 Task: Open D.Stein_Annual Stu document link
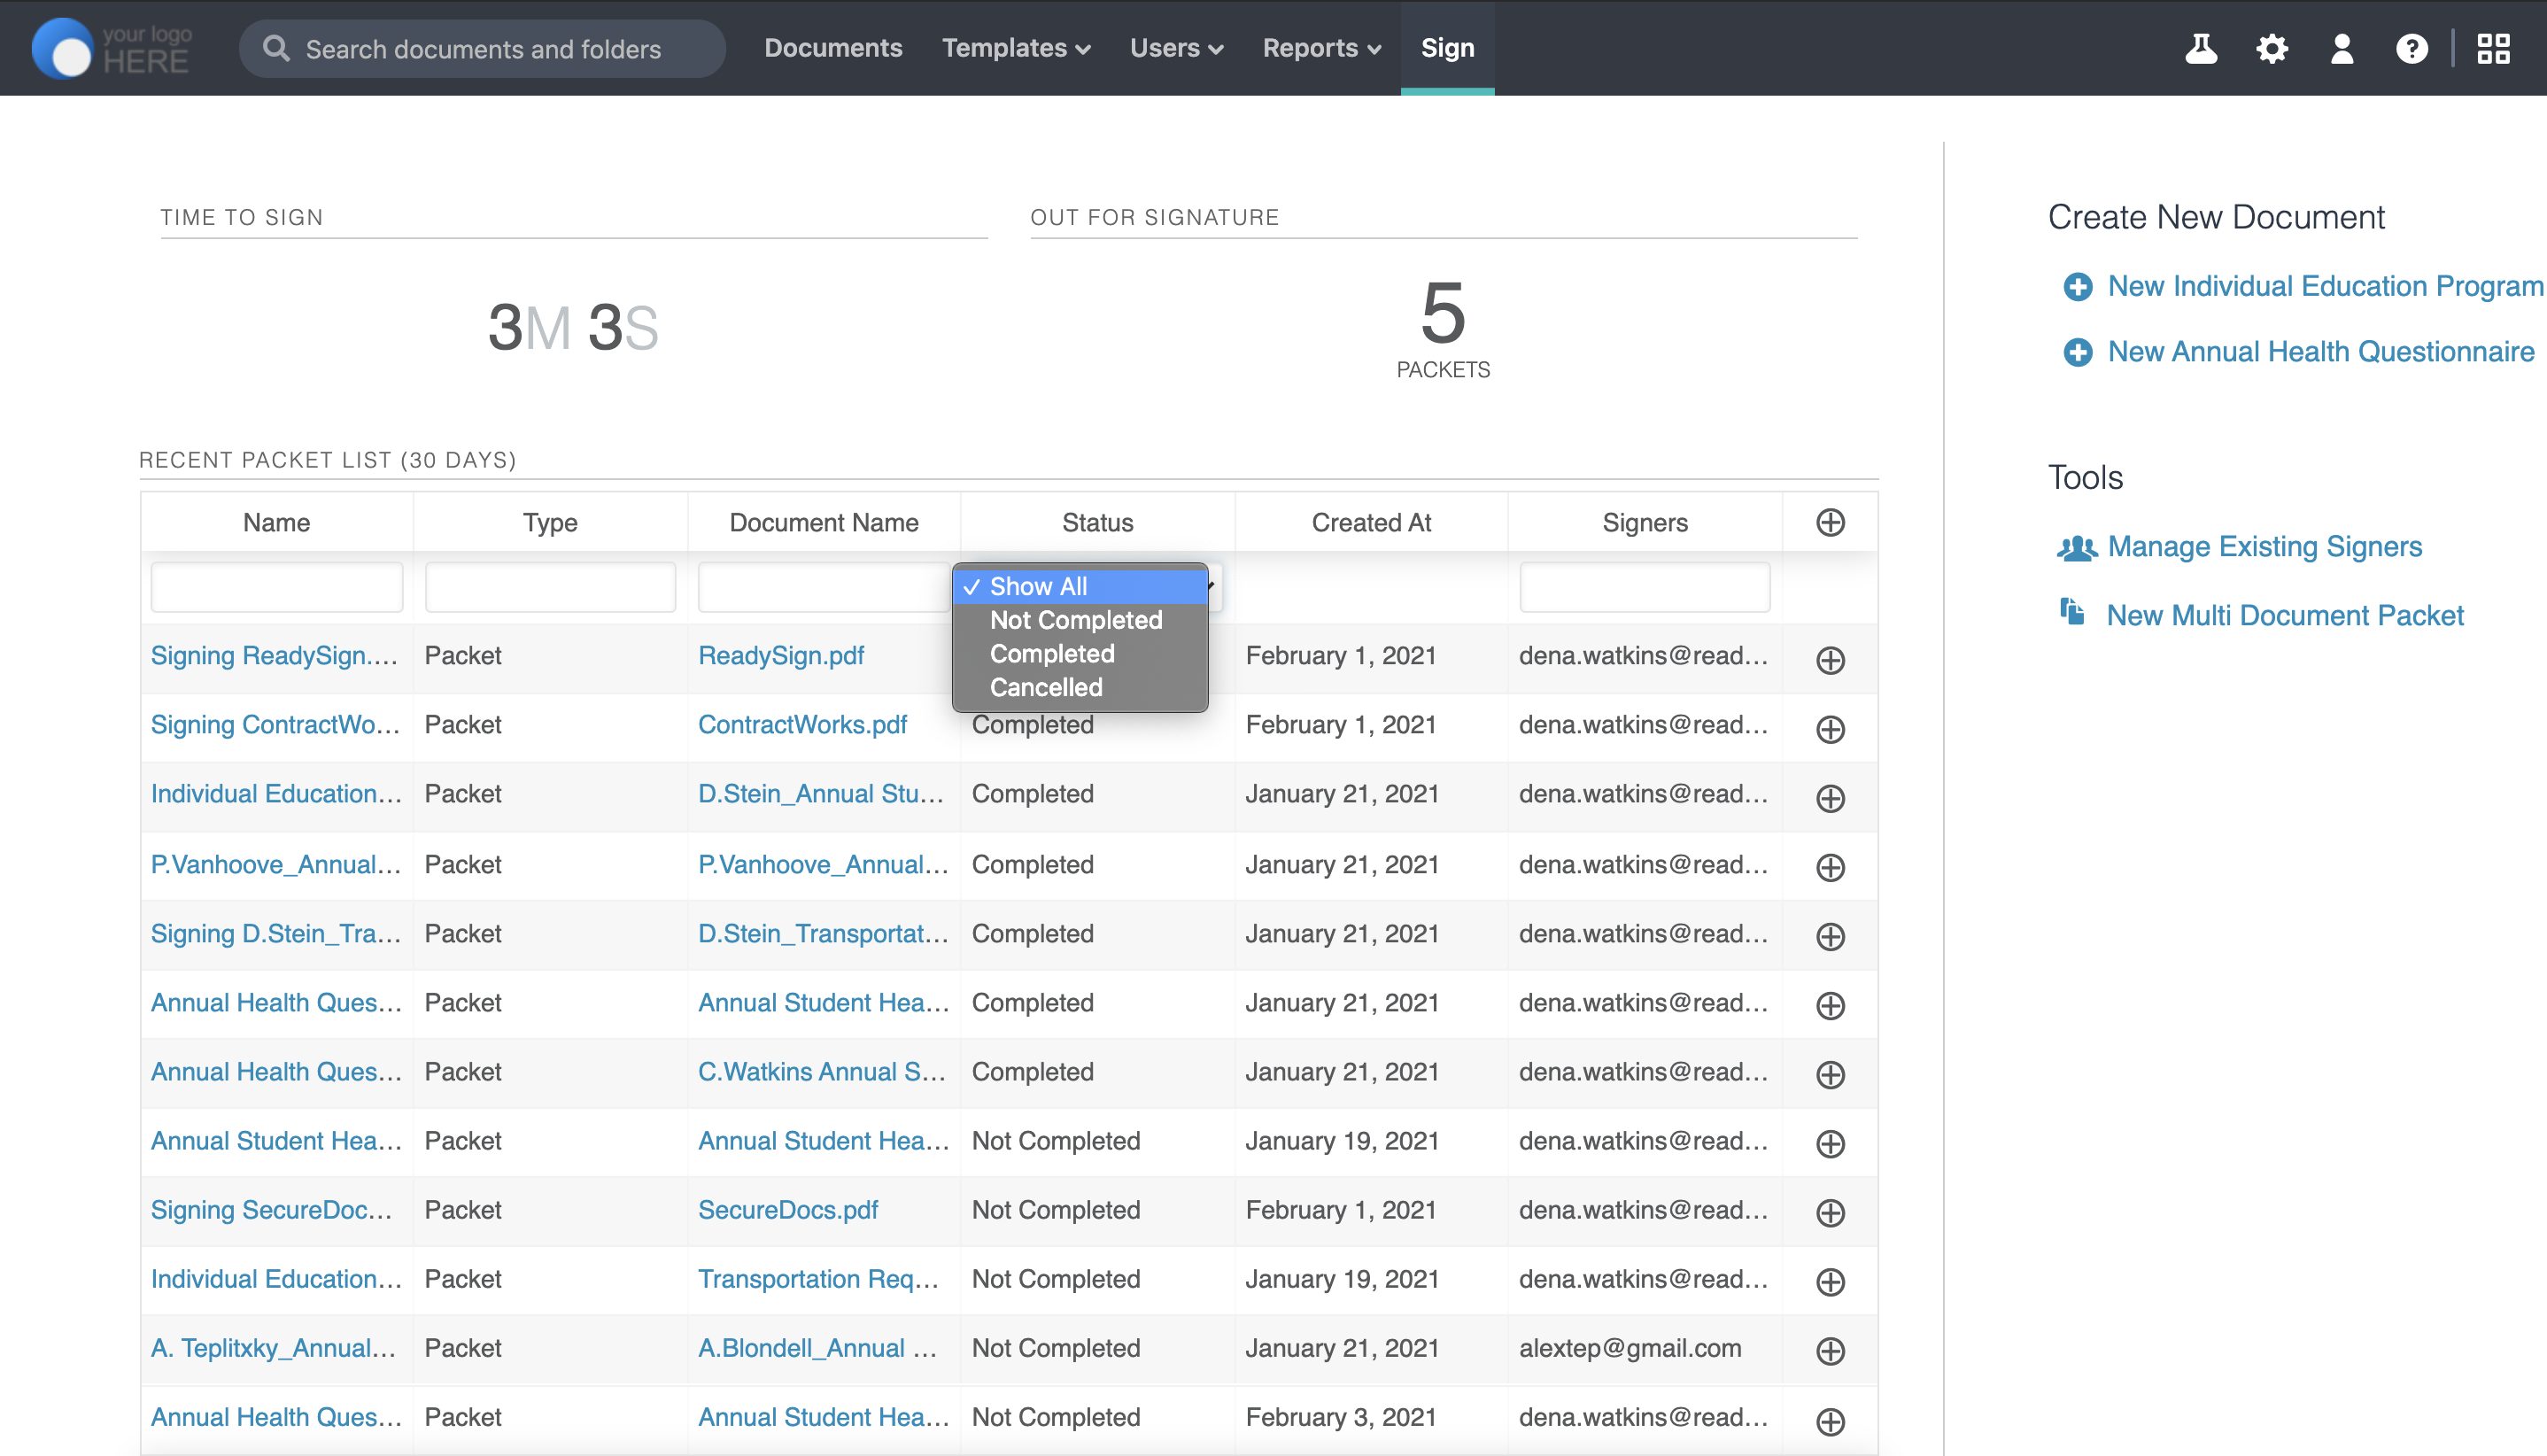pyautogui.click(x=821, y=794)
